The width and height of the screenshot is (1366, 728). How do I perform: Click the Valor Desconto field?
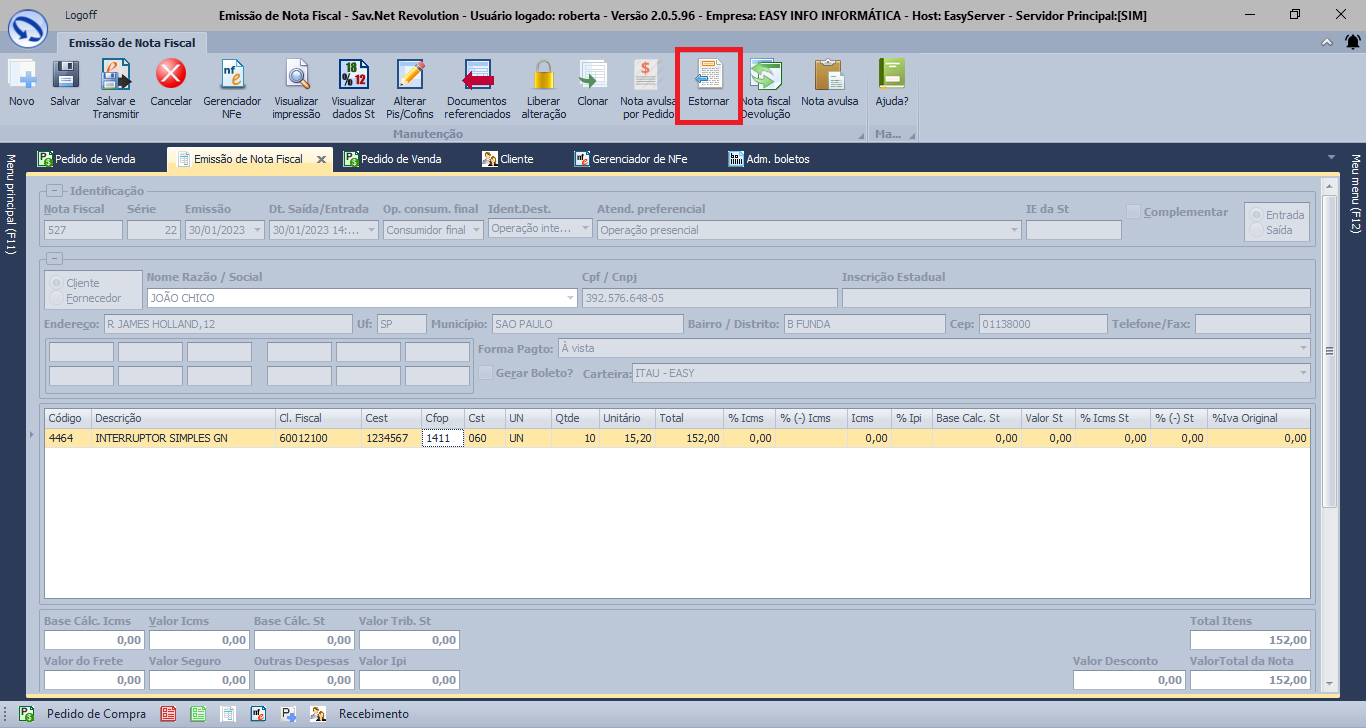(x=1129, y=680)
